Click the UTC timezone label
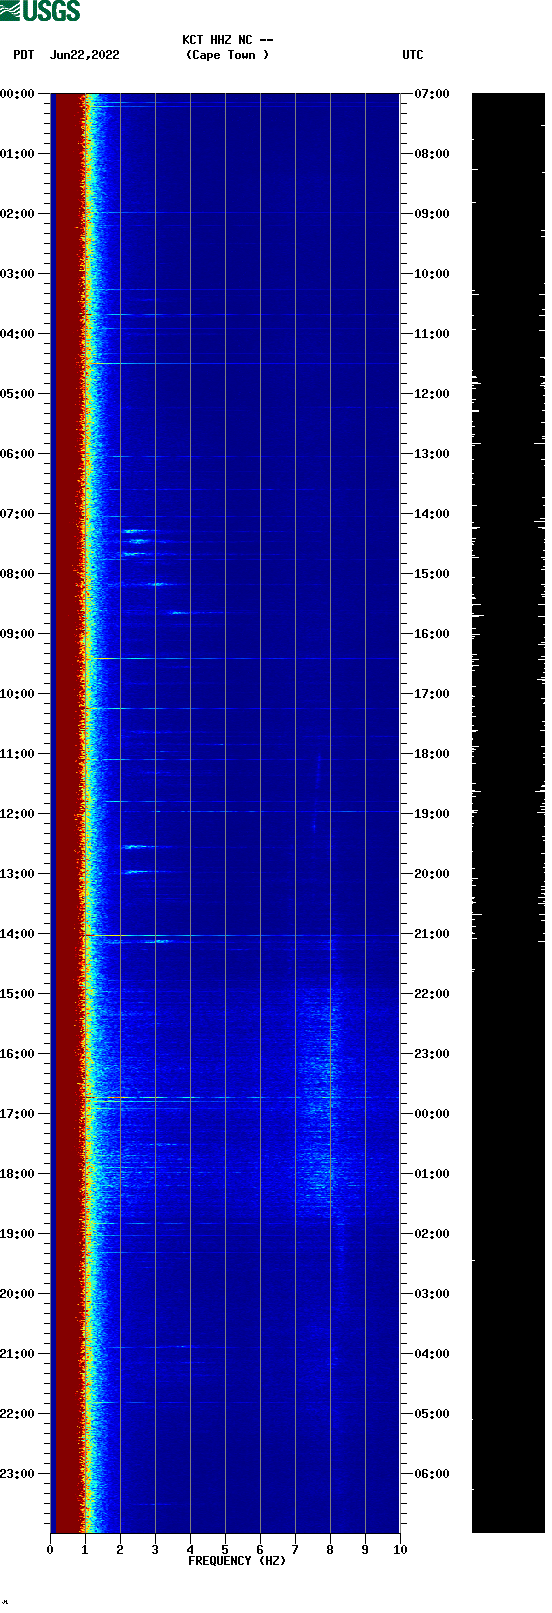The image size is (552, 1613). [413, 55]
